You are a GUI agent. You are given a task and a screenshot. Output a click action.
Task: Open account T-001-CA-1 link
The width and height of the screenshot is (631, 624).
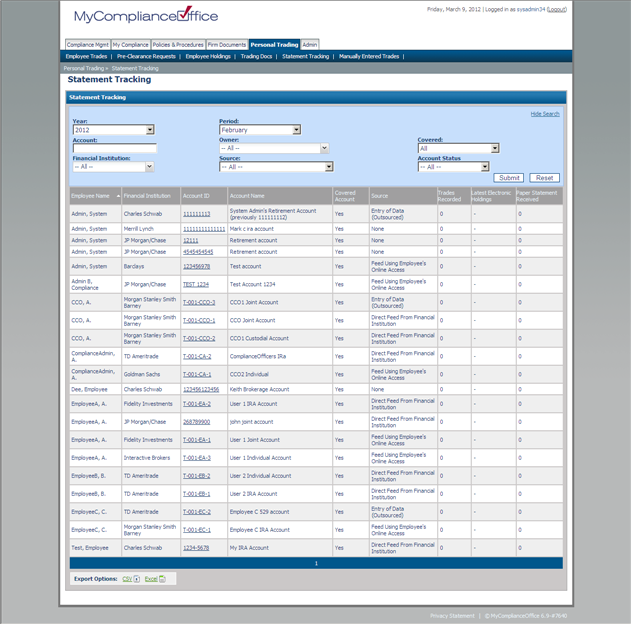(x=197, y=375)
